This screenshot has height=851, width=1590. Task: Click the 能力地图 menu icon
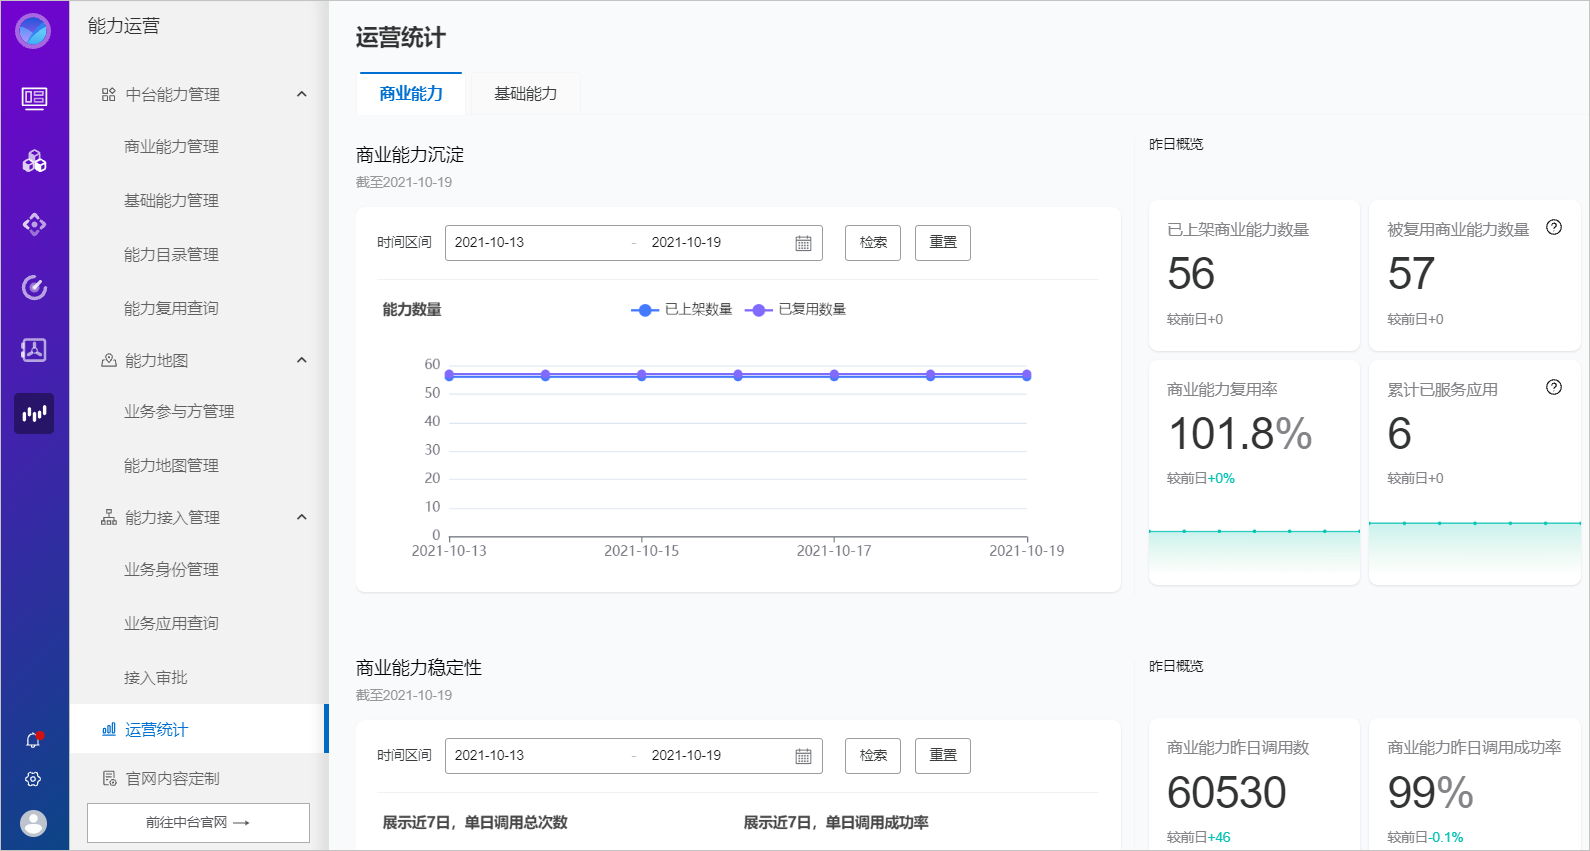pos(108,360)
